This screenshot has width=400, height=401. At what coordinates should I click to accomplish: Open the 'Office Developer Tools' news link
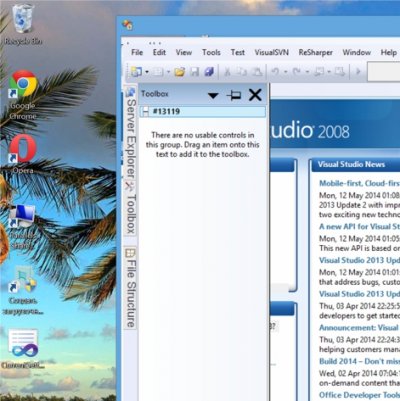359,395
